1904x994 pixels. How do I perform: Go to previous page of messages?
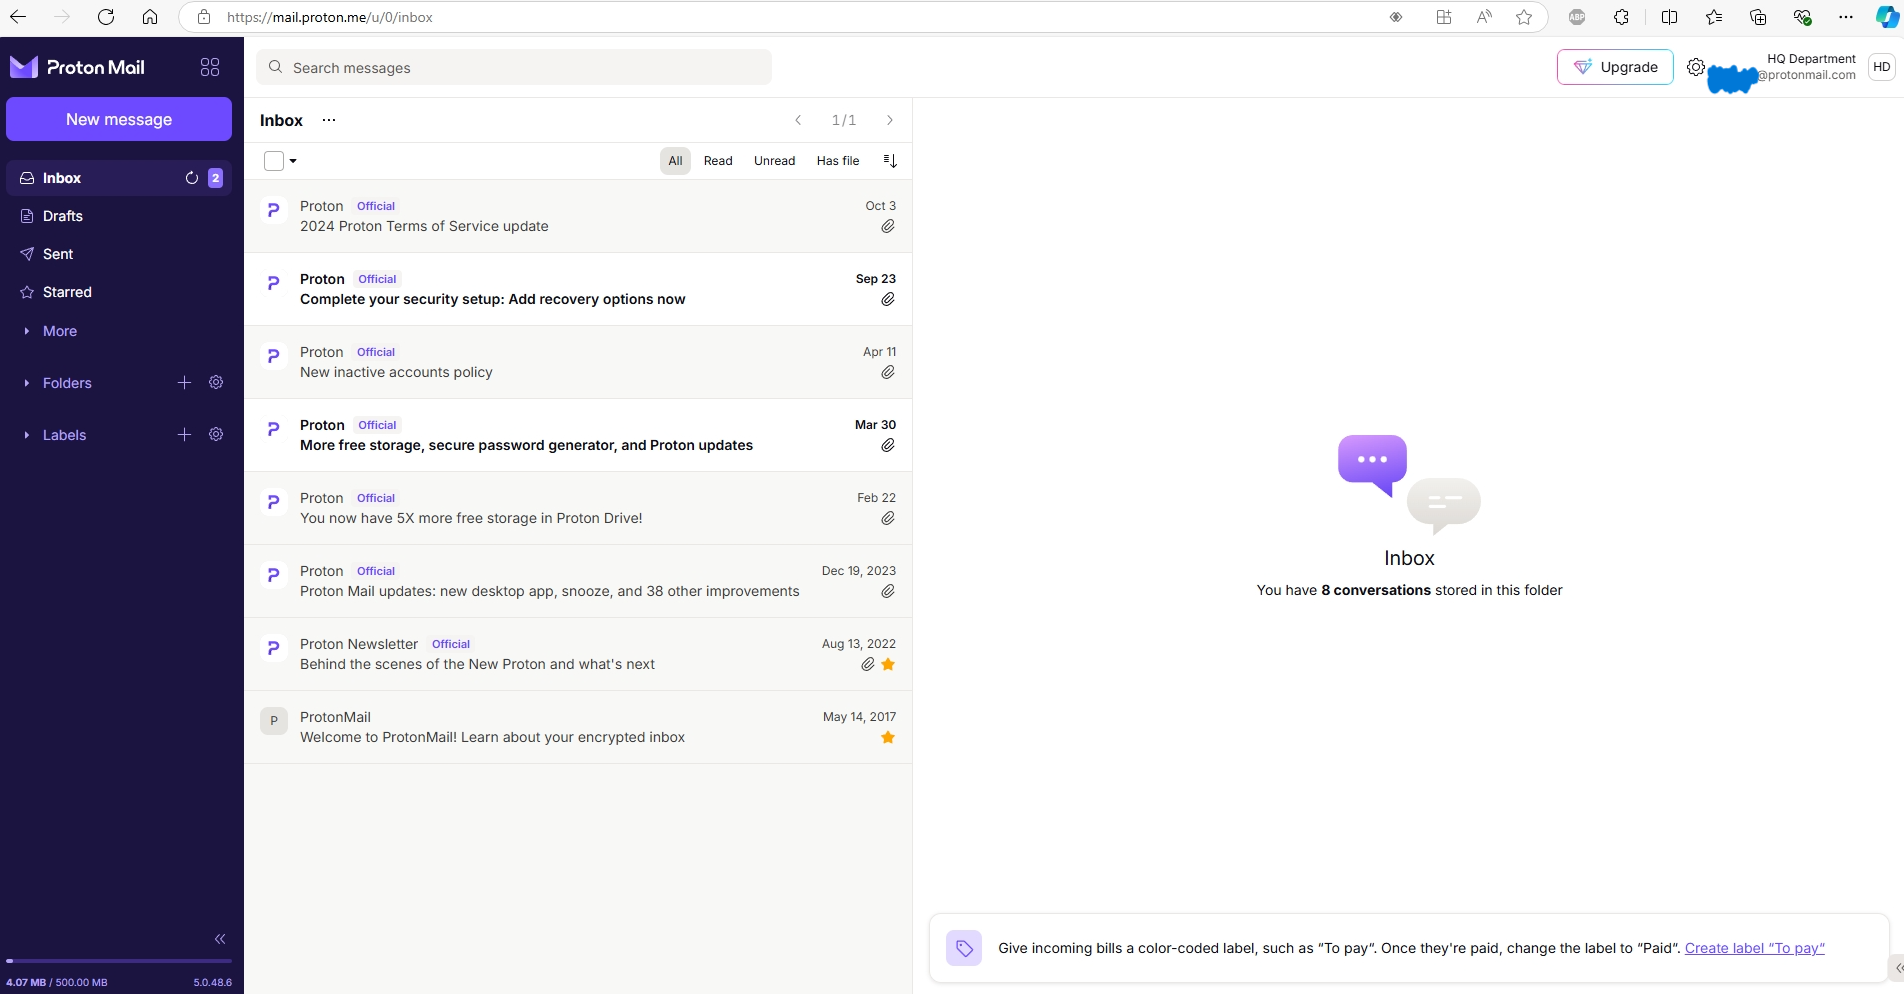[x=798, y=120]
